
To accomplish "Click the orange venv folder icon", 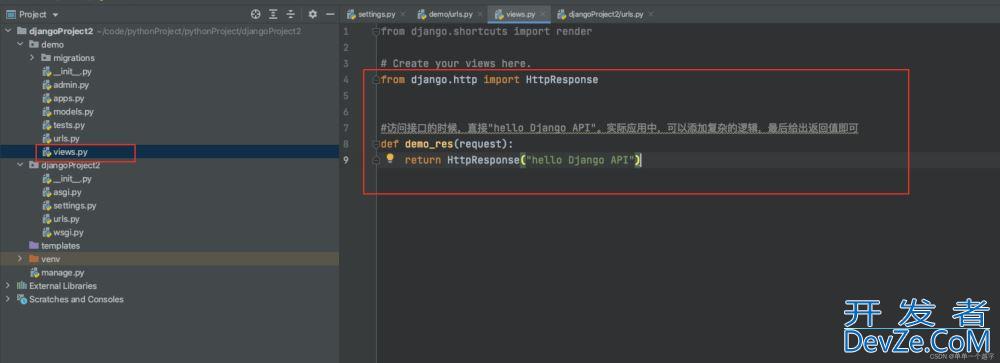I will click(34, 259).
